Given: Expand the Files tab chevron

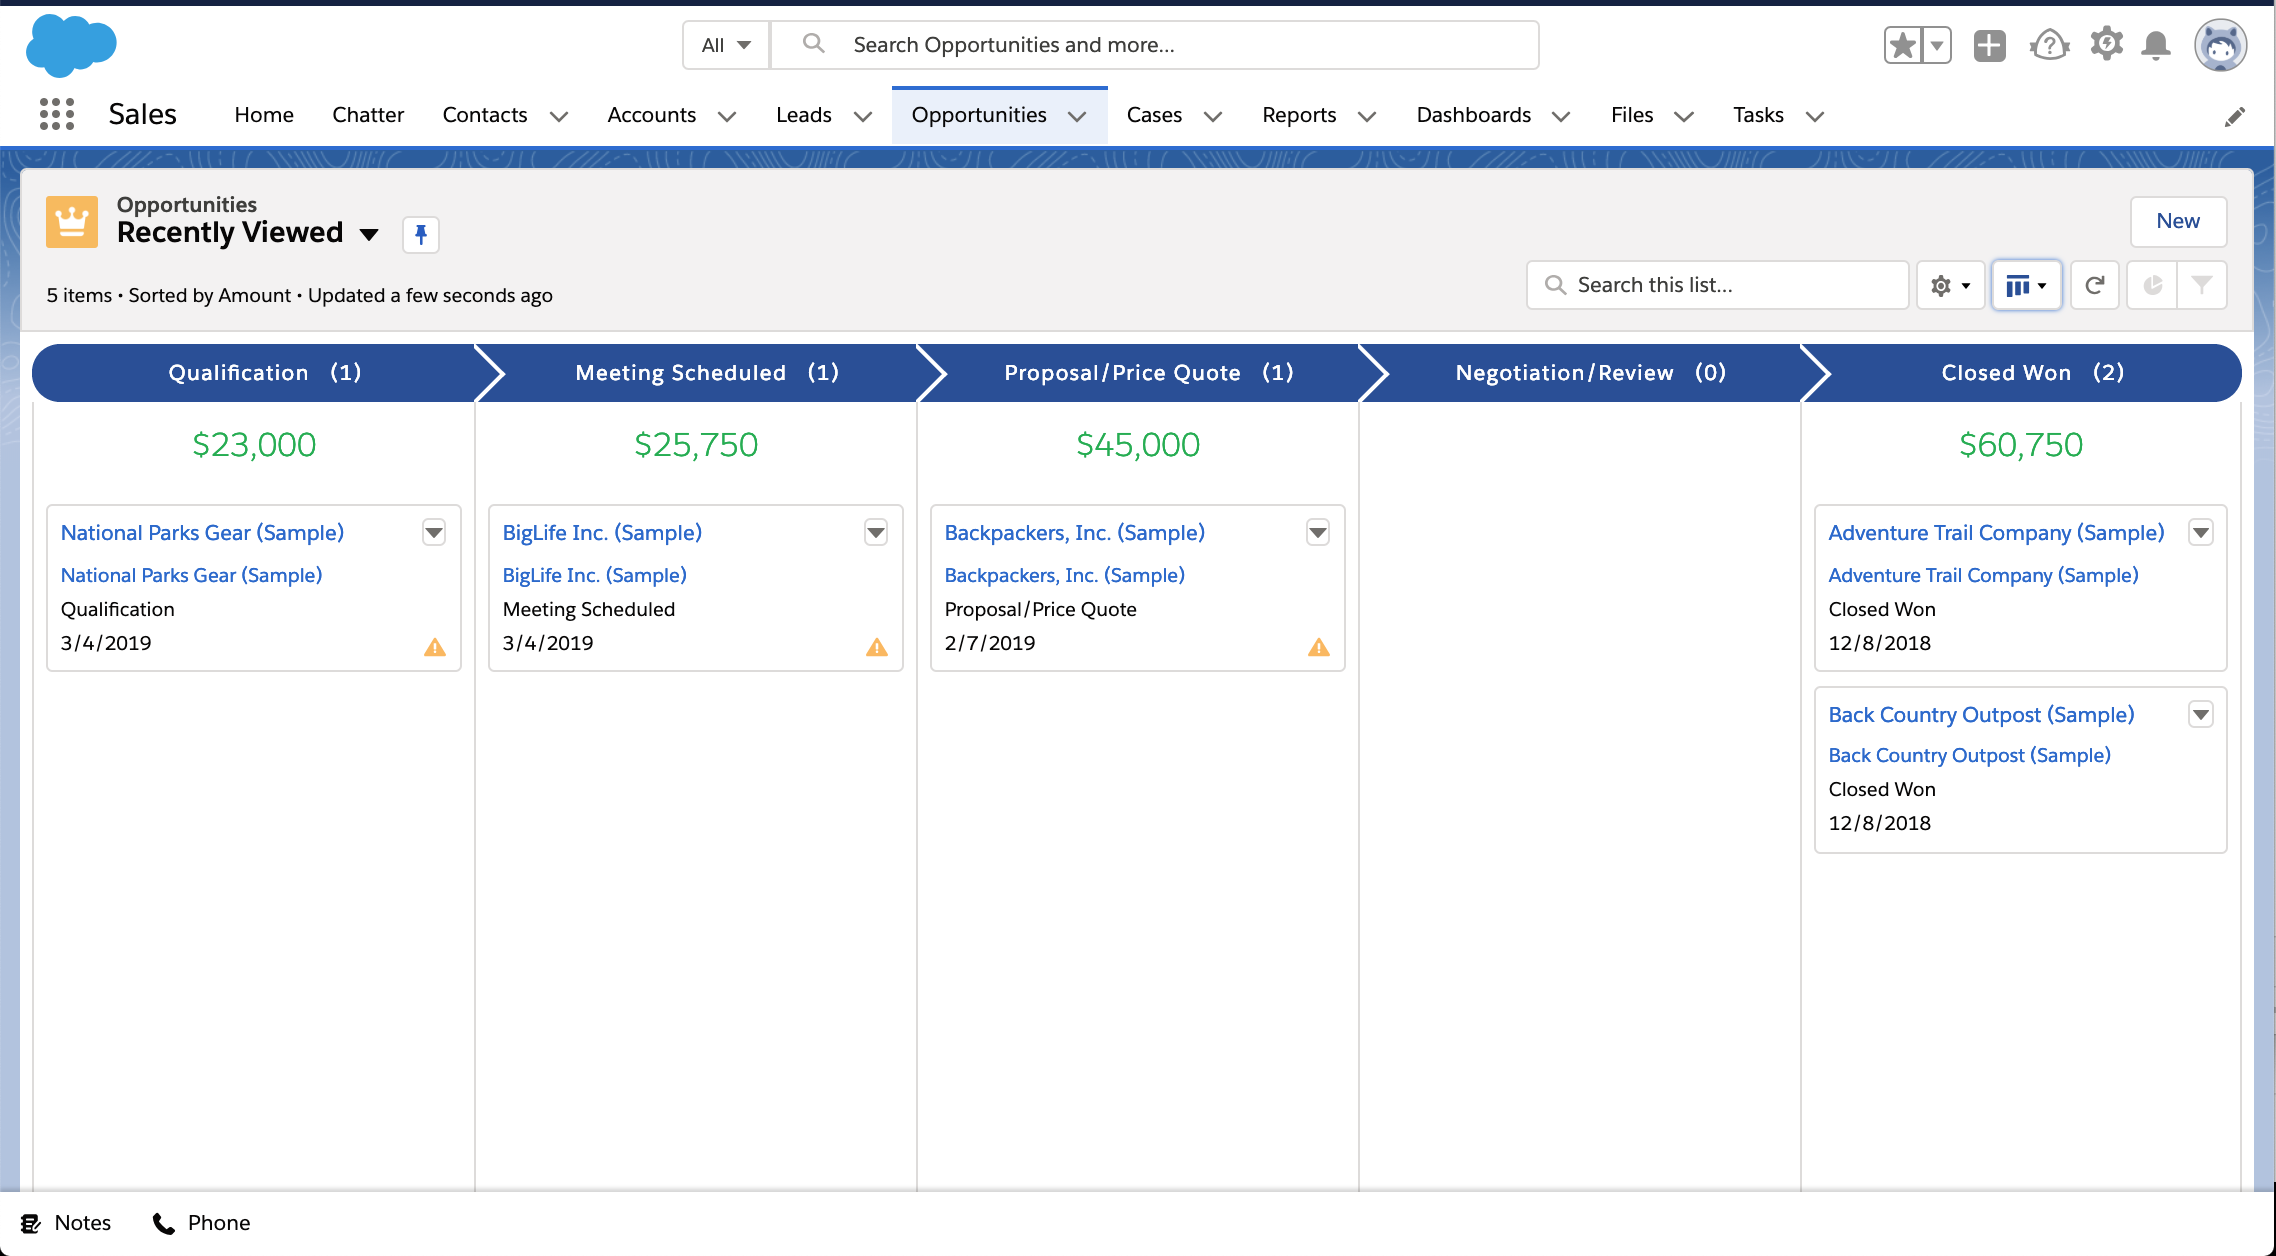Looking at the screenshot, I should [x=1684, y=116].
